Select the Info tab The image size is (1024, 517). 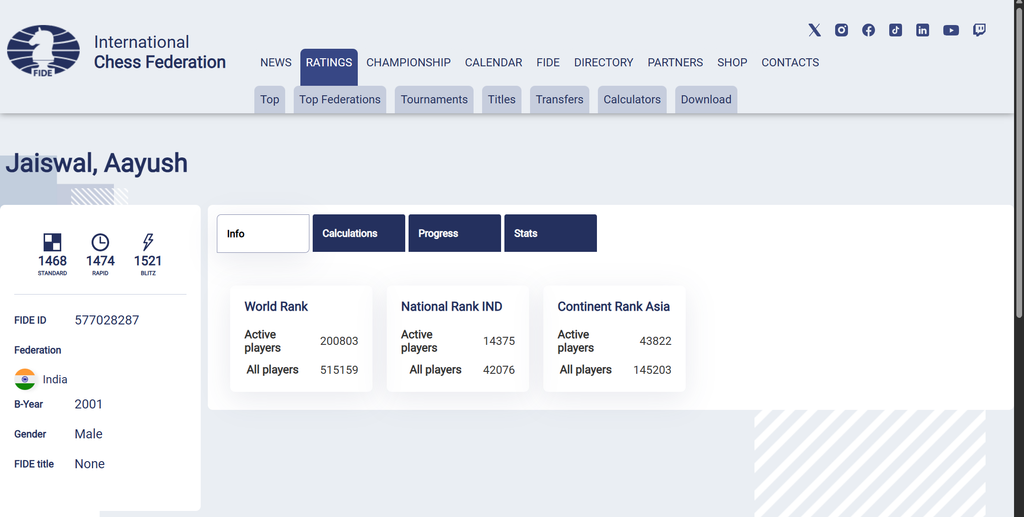tap(263, 233)
